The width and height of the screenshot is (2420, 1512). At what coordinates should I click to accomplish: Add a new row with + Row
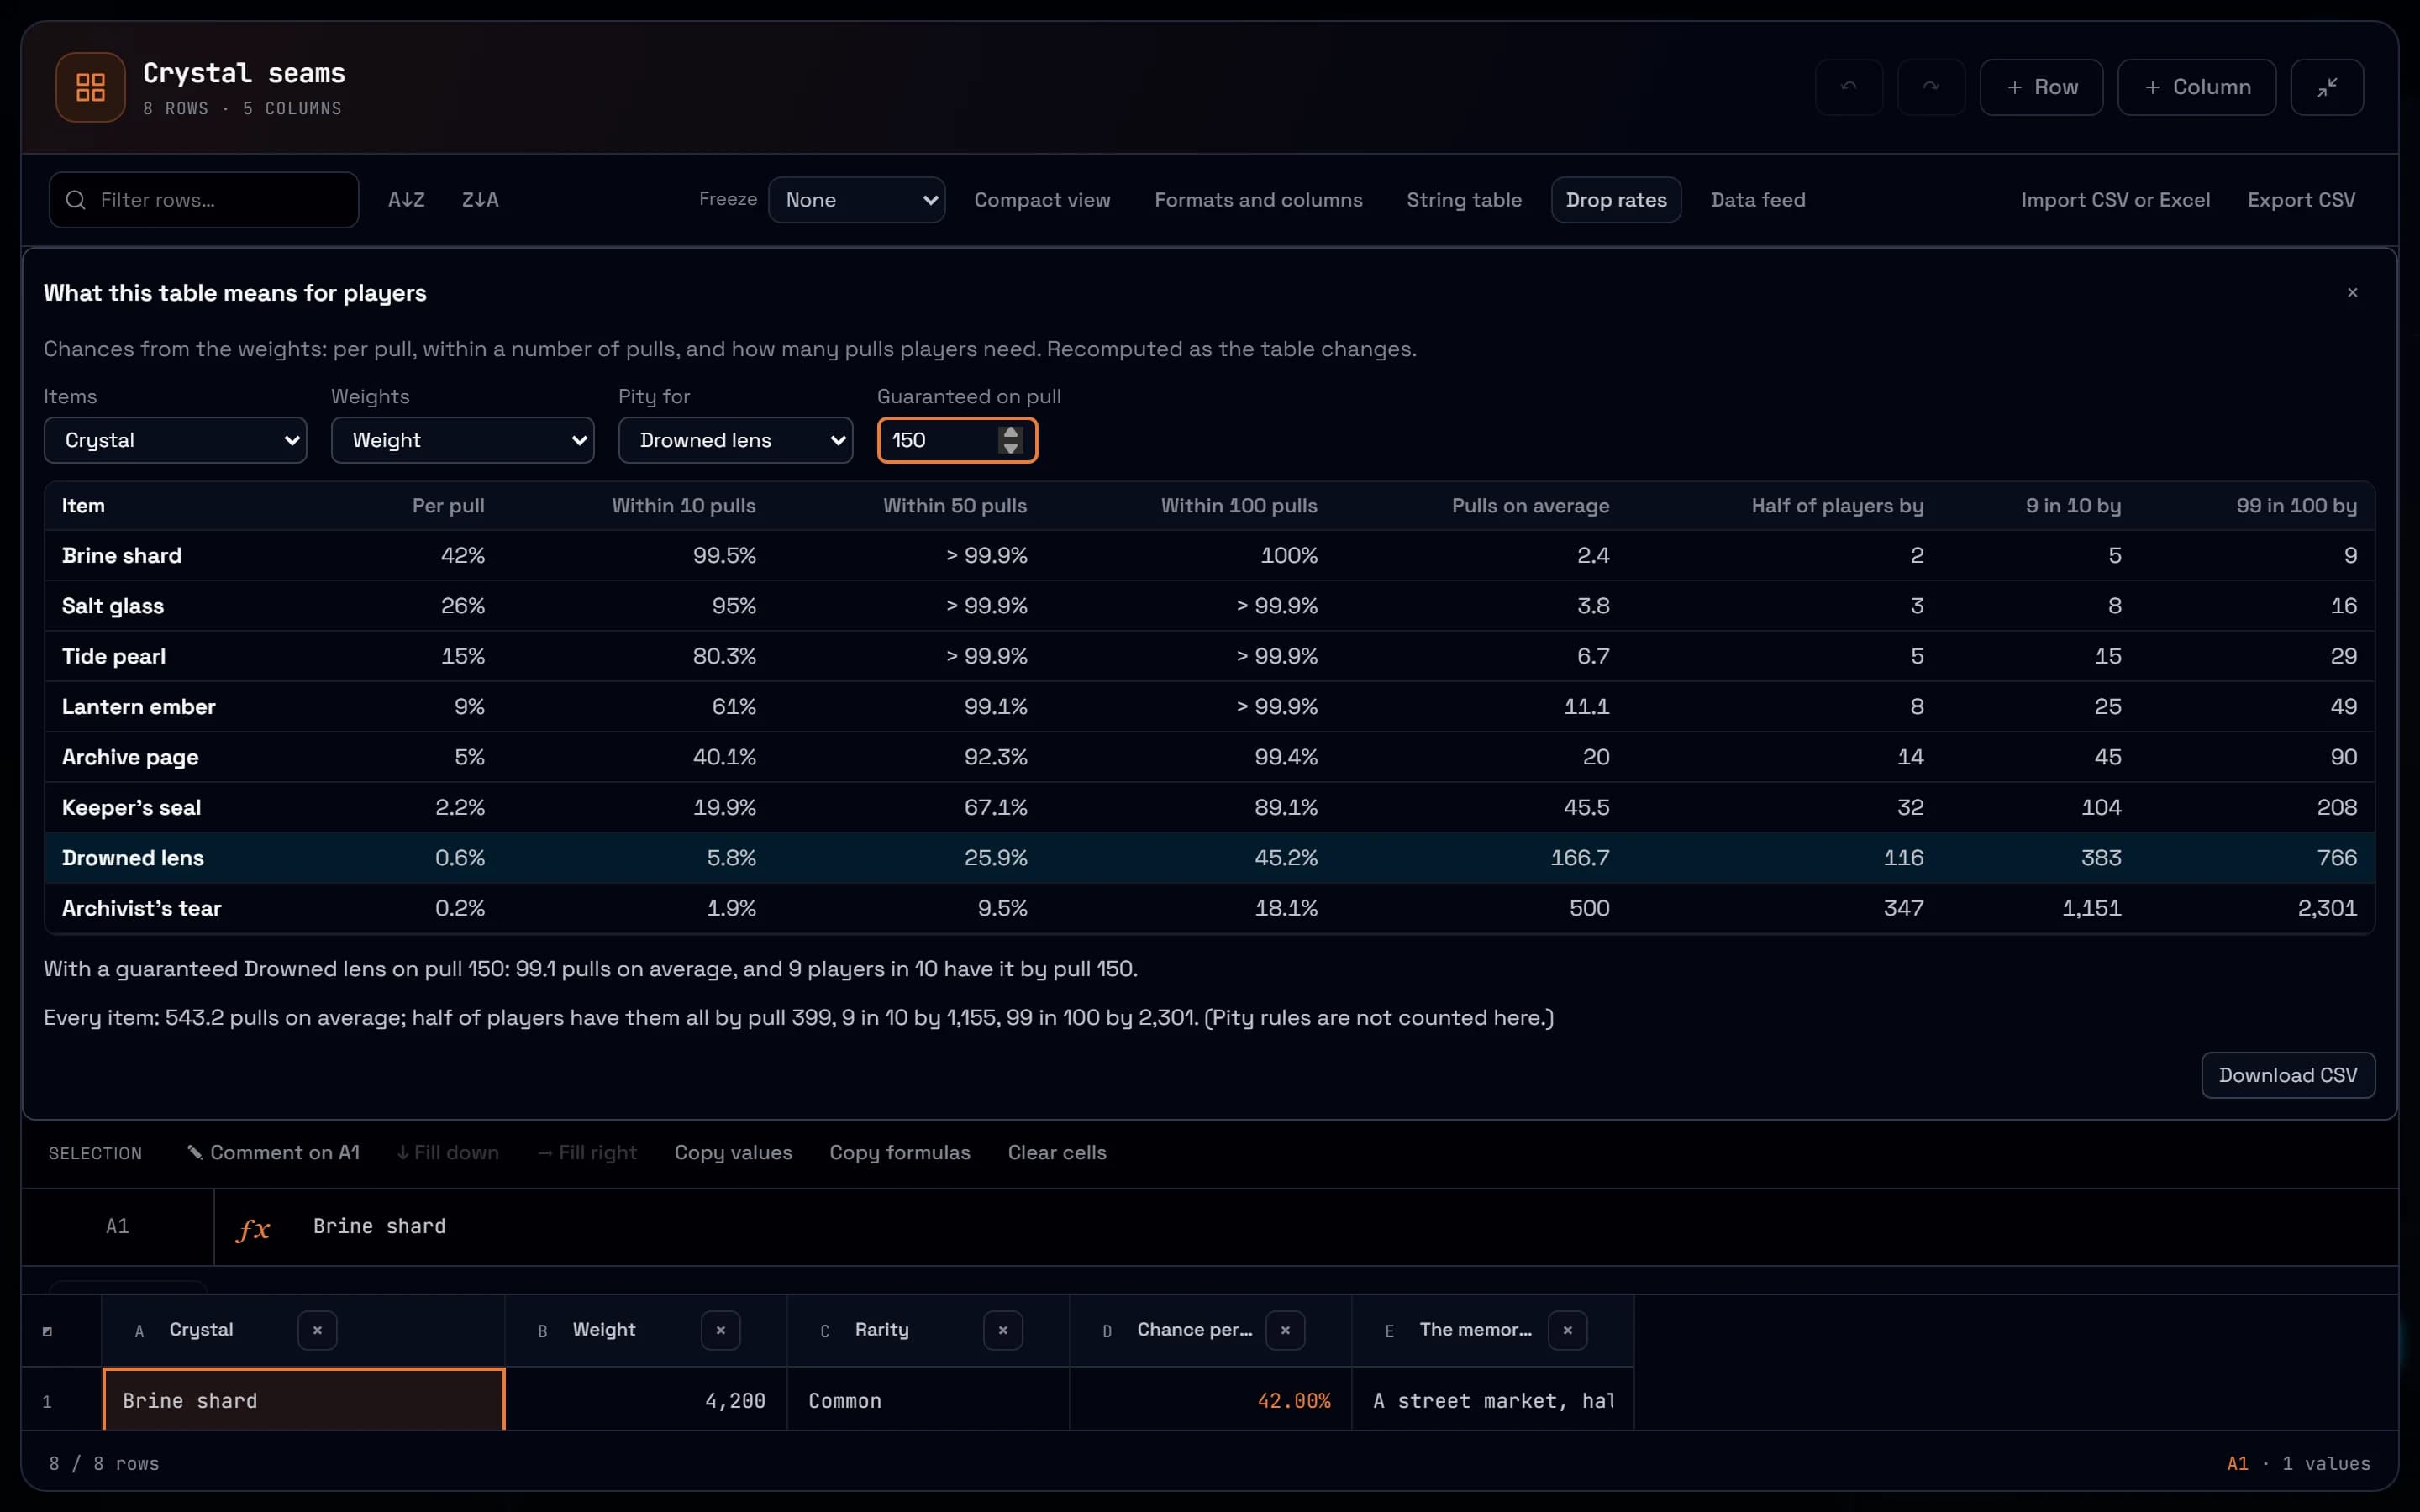2041,87
